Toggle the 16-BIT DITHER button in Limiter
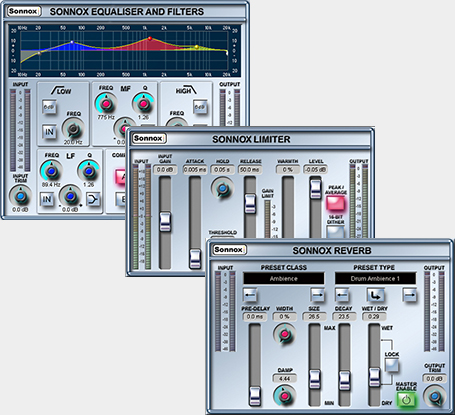Viewport: 455px width, 415px height. coord(335,232)
